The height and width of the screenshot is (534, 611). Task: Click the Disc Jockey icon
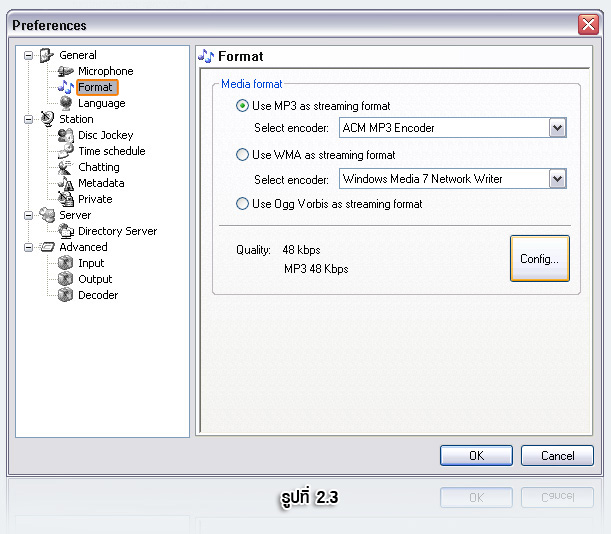pos(66,135)
